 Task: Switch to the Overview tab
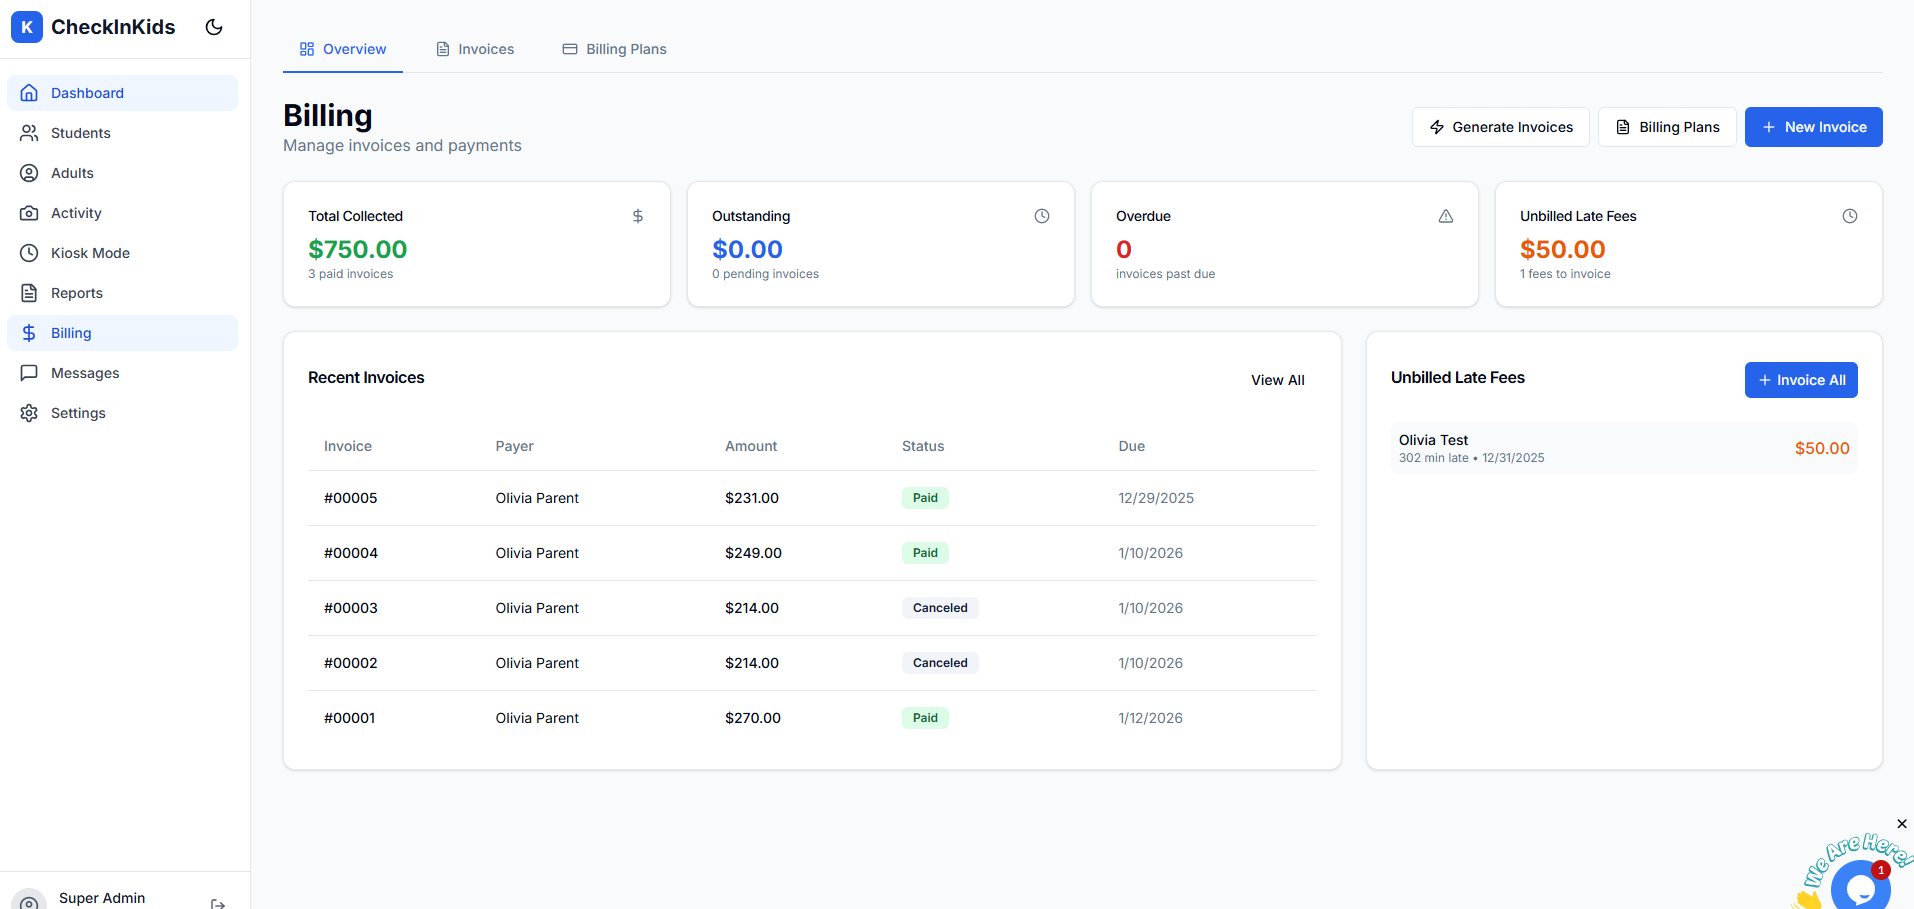343,49
